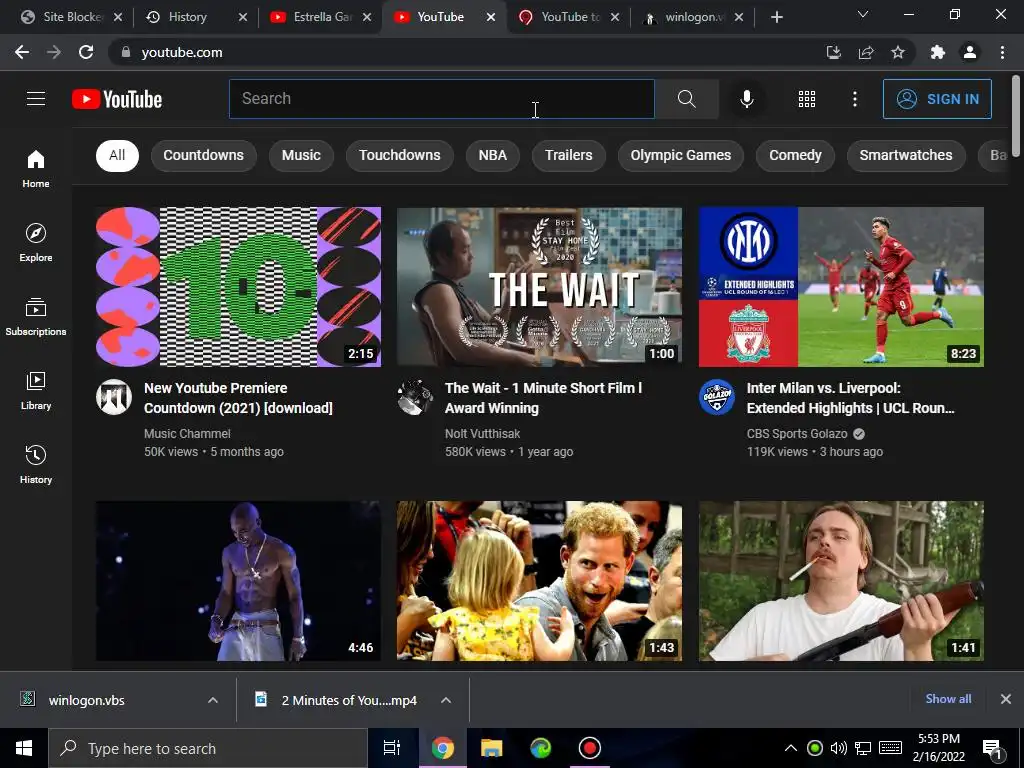Select the Music filter chip
Image resolution: width=1024 pixels, height=768 pixels.
click(x=301, y=155)
